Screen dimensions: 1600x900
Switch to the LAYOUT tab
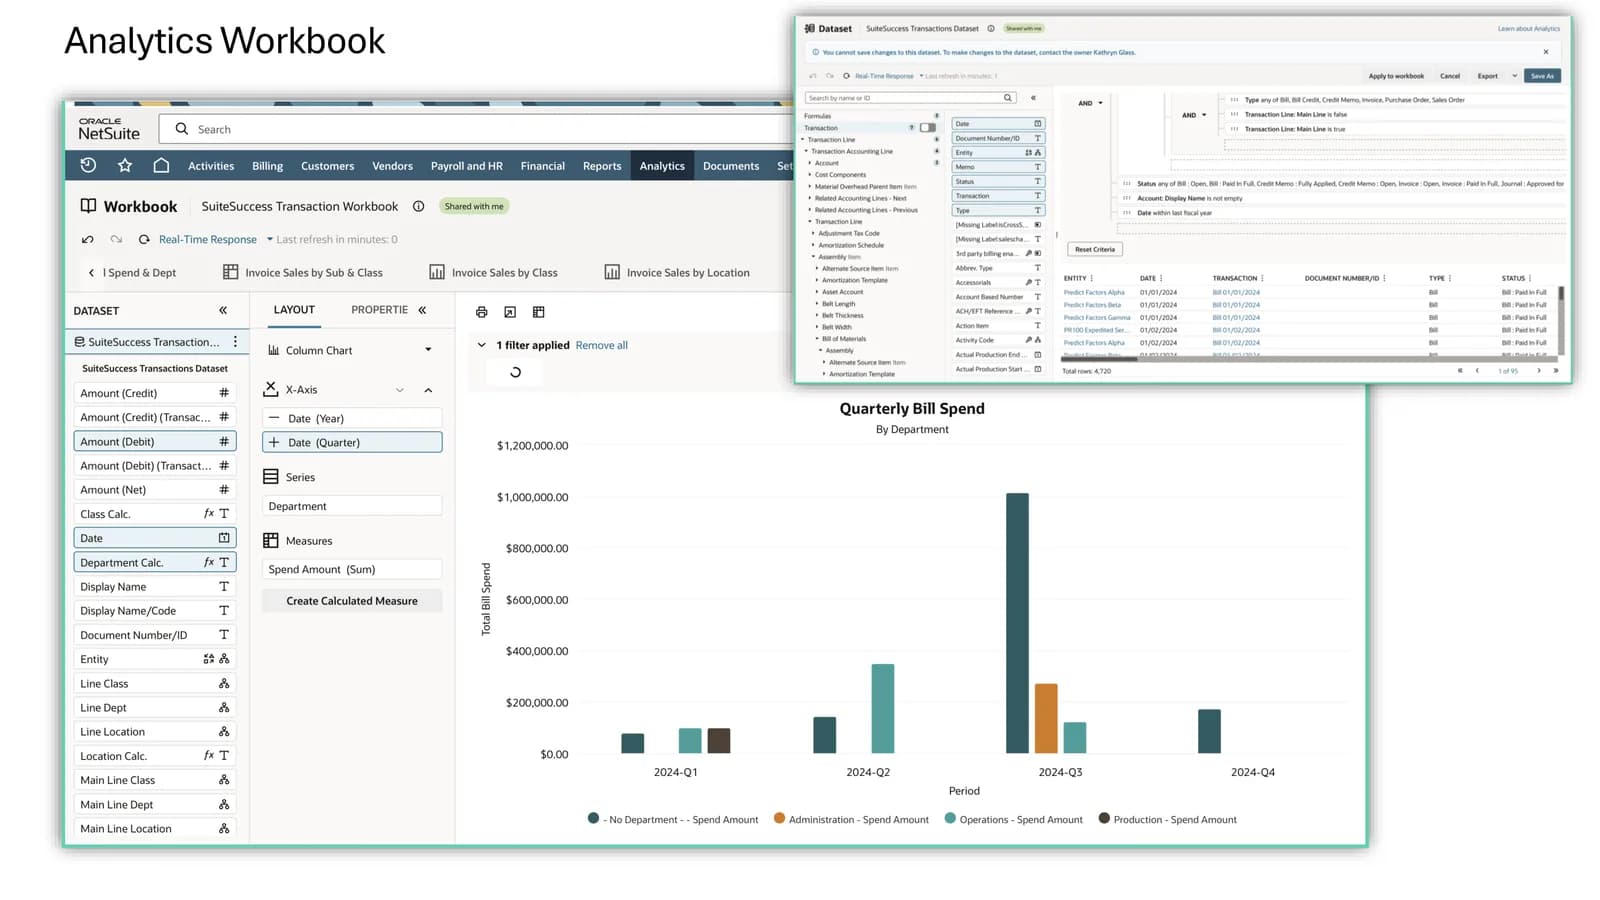(x=294, y=310)
